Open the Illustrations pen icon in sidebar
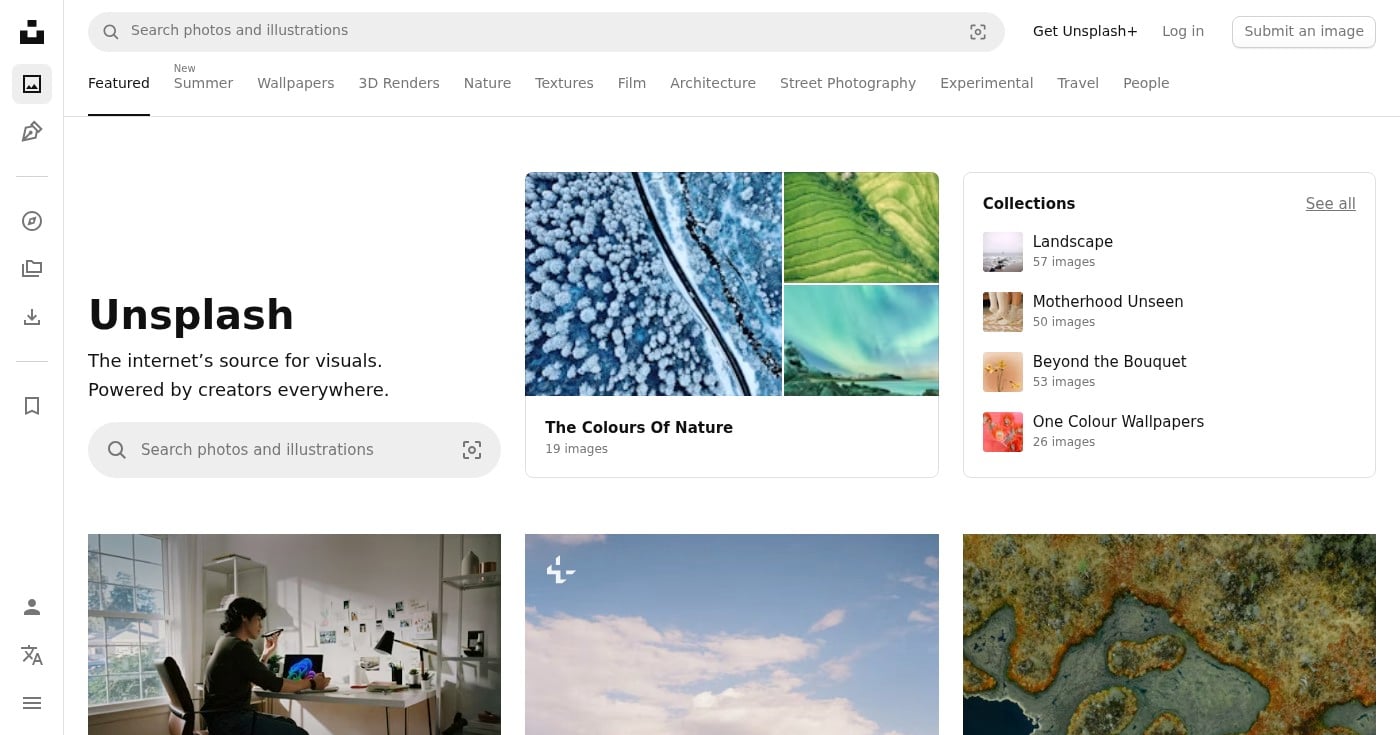 [32, 132]
